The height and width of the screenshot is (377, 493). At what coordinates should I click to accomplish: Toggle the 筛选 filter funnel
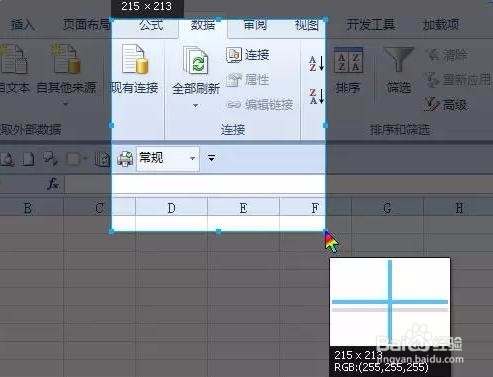pyautogui.click(x=399, y=70)
